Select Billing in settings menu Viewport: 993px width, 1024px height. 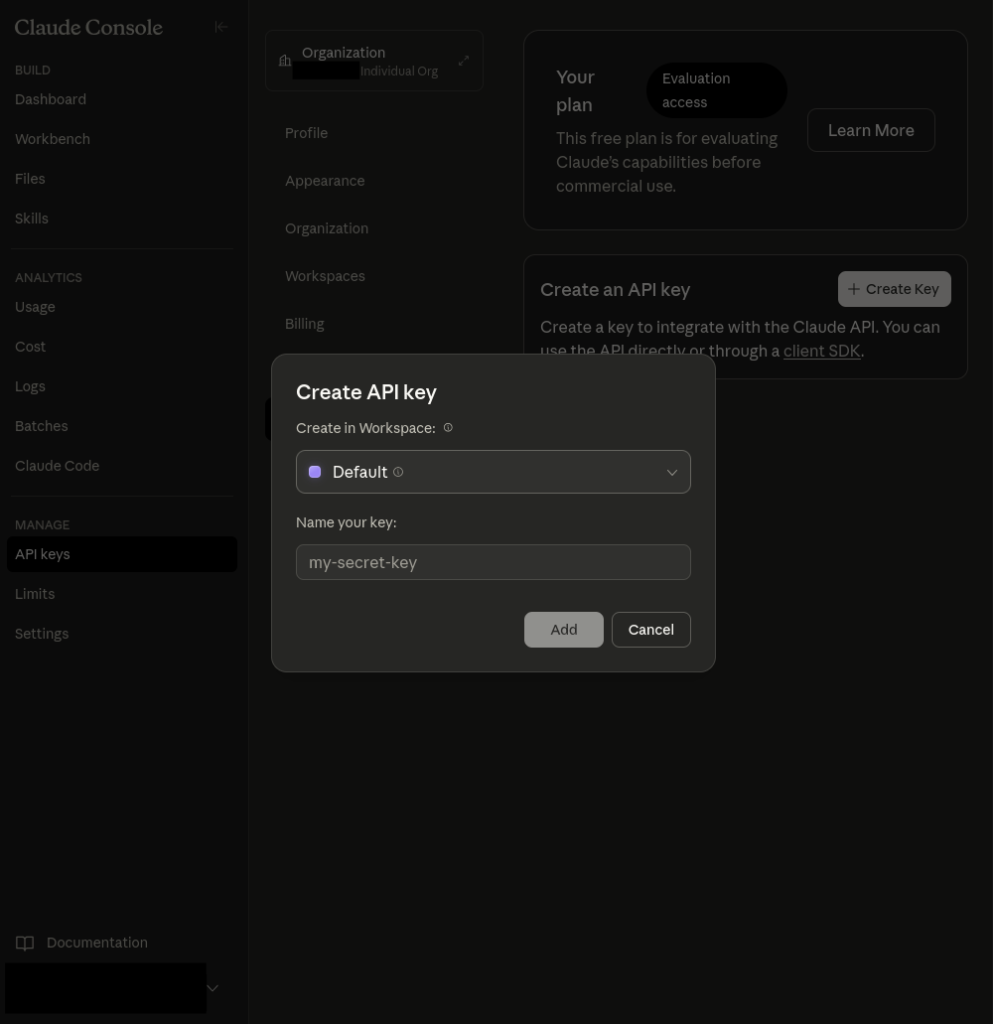304,324
